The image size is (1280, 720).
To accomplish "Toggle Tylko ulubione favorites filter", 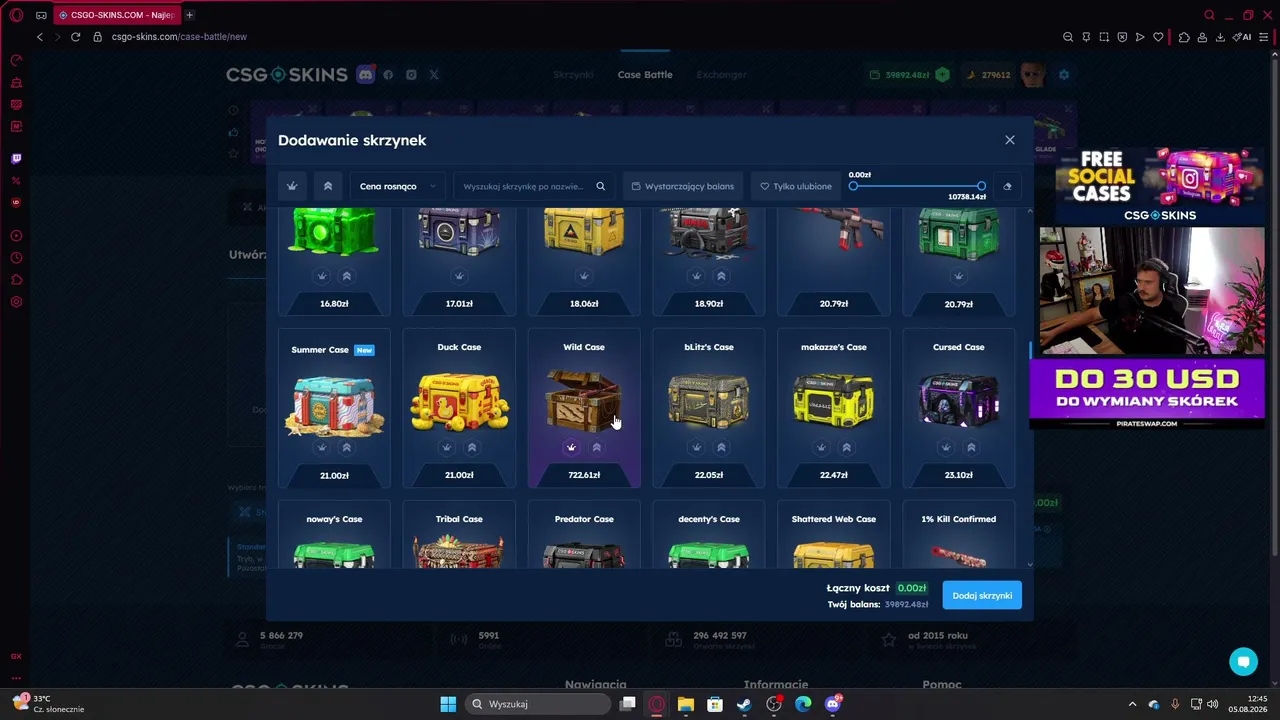I will click(x=796, y=186).
